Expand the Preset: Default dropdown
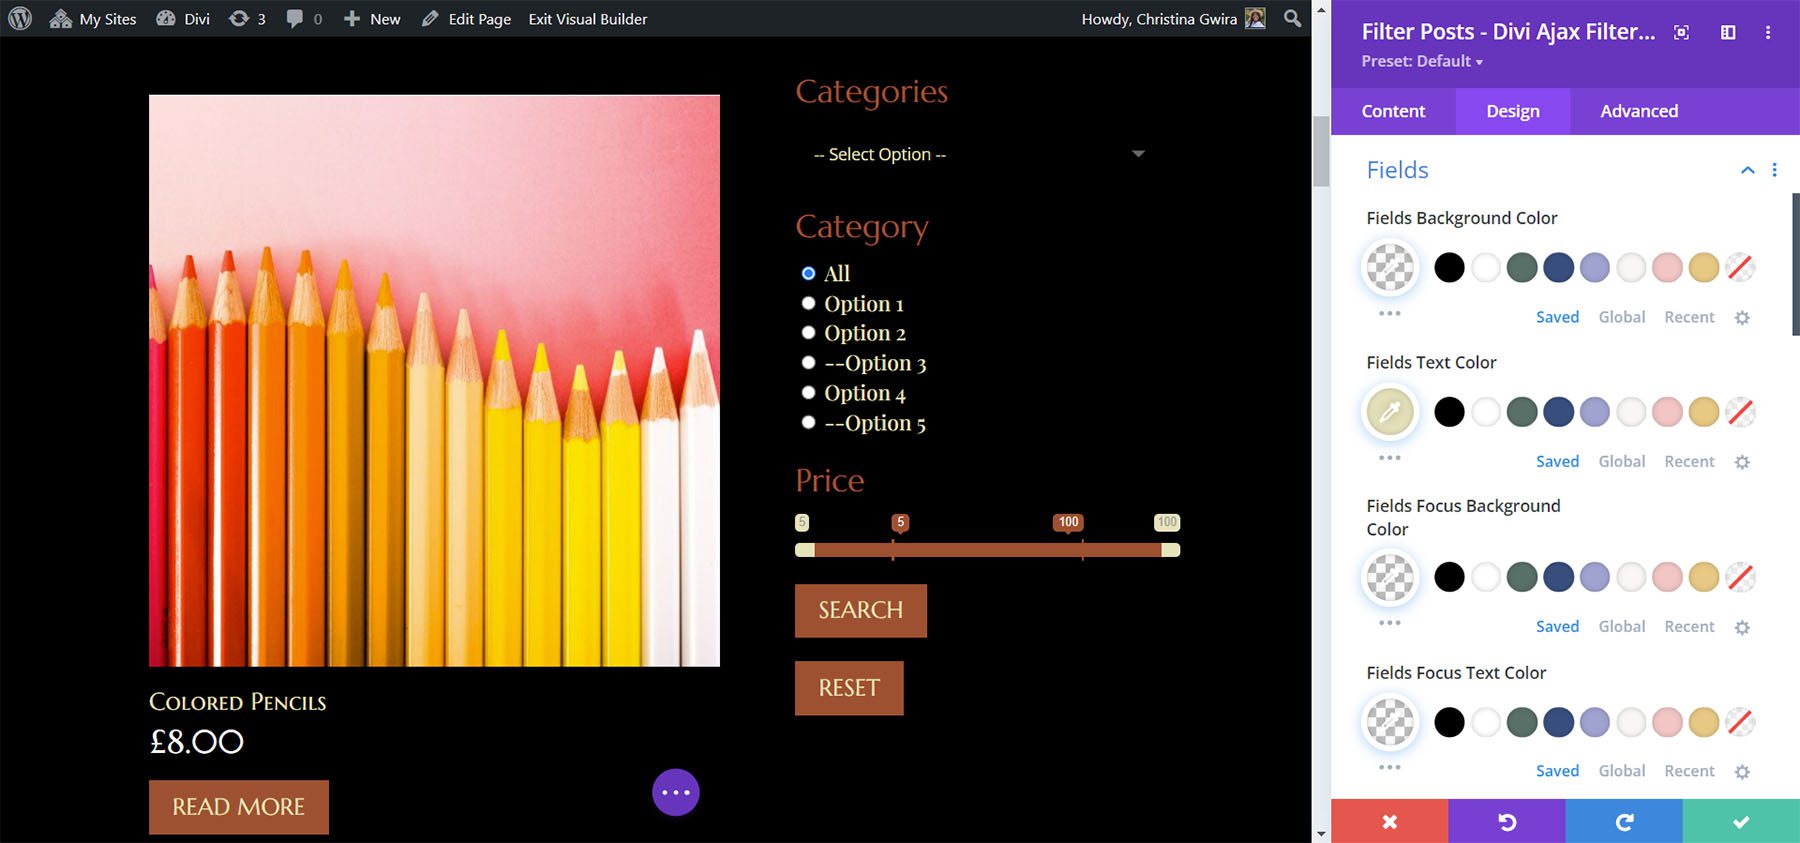Image resolution: width=1800 pixels, height=843 pixels. (x=1421, y=61)
